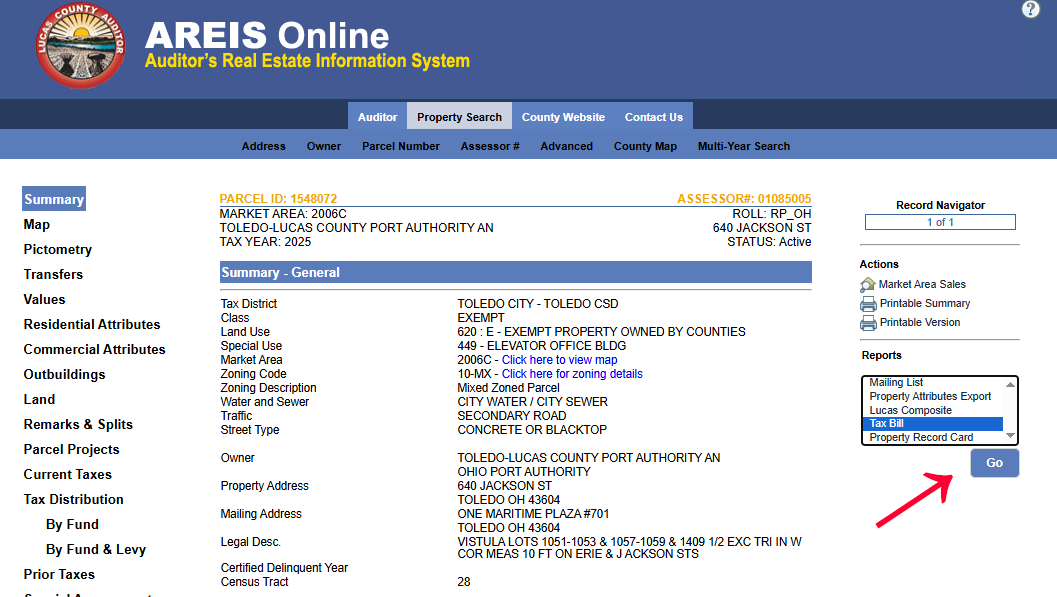Click the Printable Summary printer icon
This screenshot has height=597, width=1057.
tap(868, 304)
